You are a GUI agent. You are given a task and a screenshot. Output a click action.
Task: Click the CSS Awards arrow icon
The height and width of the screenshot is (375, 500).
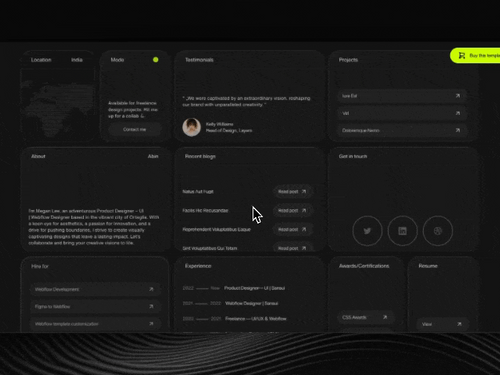tap(385, 317)
